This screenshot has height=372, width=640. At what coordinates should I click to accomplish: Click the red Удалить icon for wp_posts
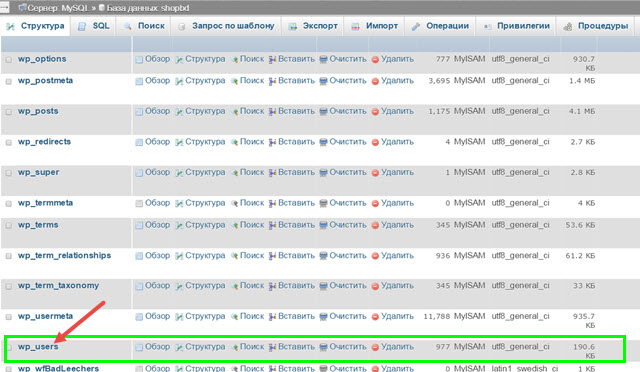tap(376, 112)
